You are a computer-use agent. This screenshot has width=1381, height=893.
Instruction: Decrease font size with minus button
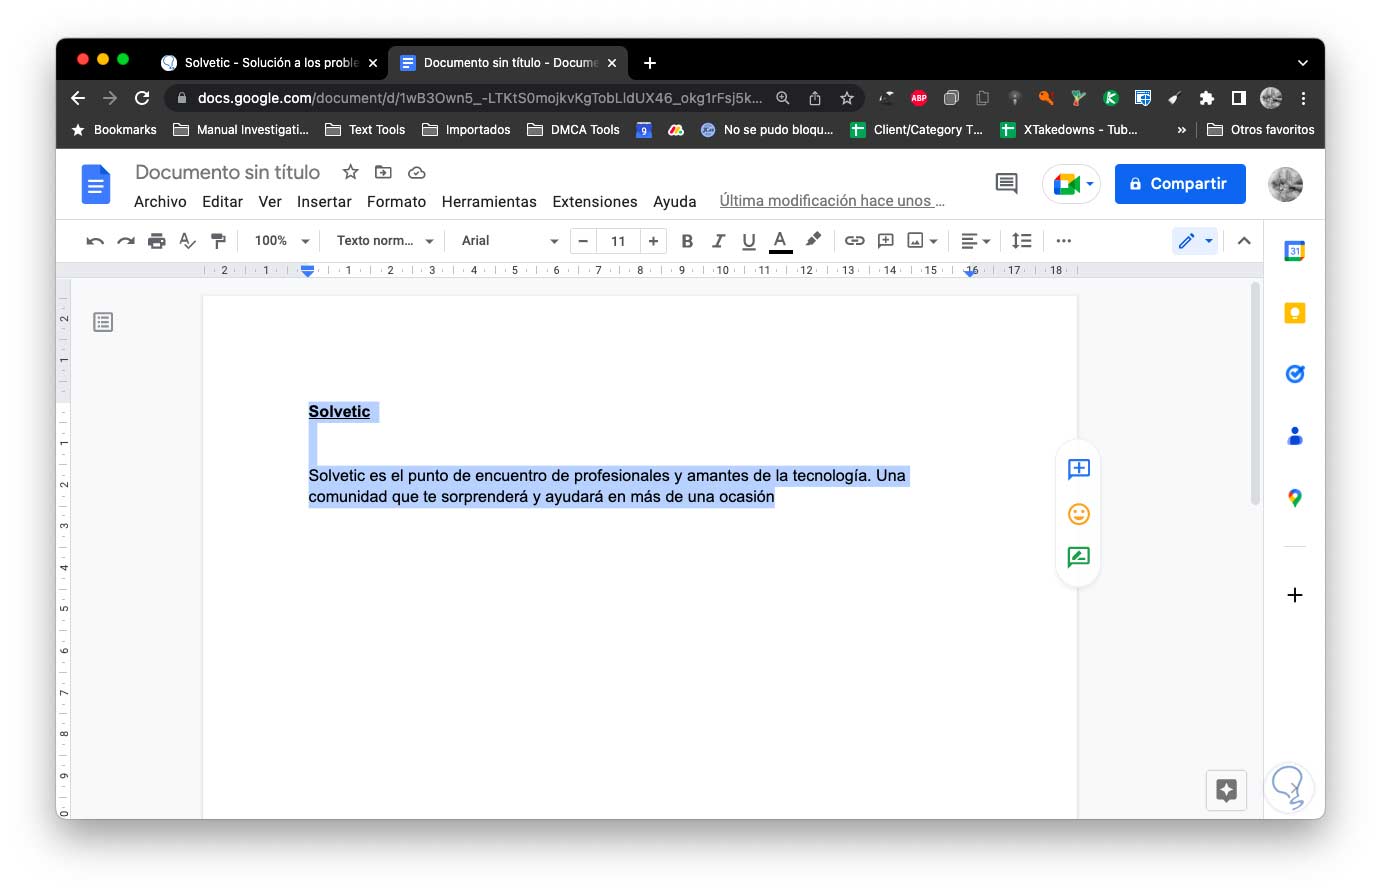(583, 241)
